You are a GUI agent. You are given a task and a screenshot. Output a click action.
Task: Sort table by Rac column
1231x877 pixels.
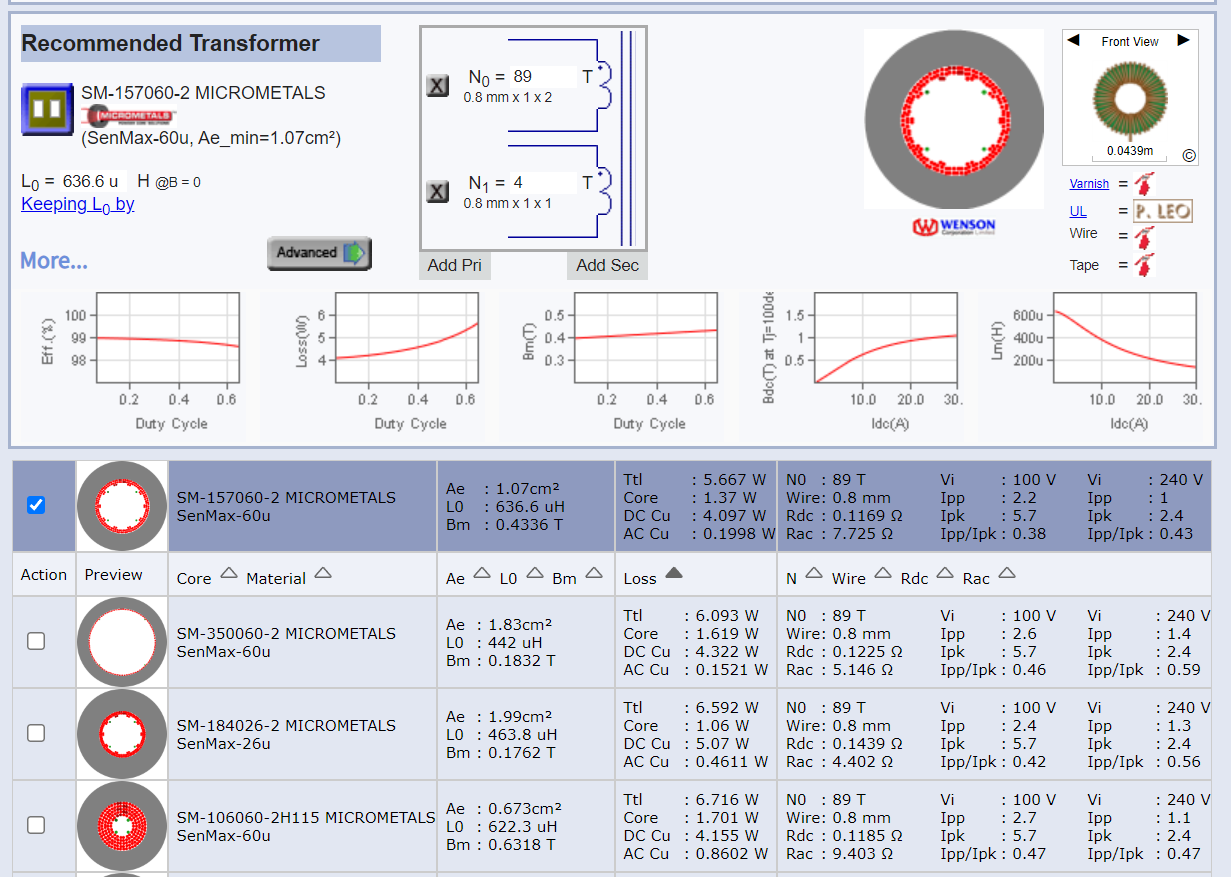1007,574
